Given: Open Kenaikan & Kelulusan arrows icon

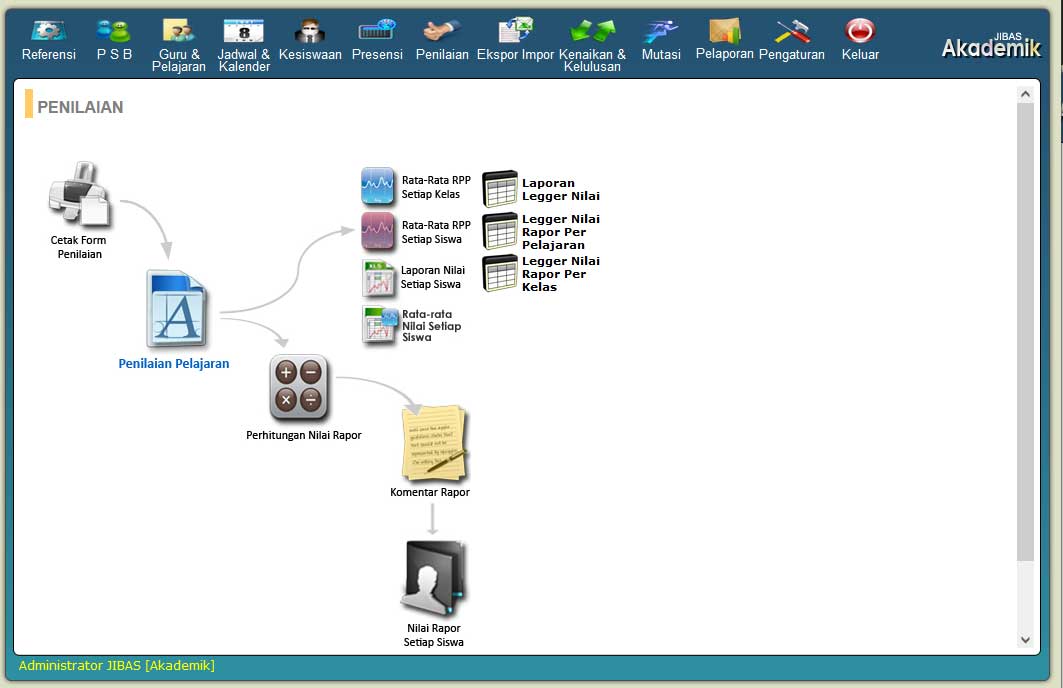Looking at the screenshot, I should click(593, 31).
